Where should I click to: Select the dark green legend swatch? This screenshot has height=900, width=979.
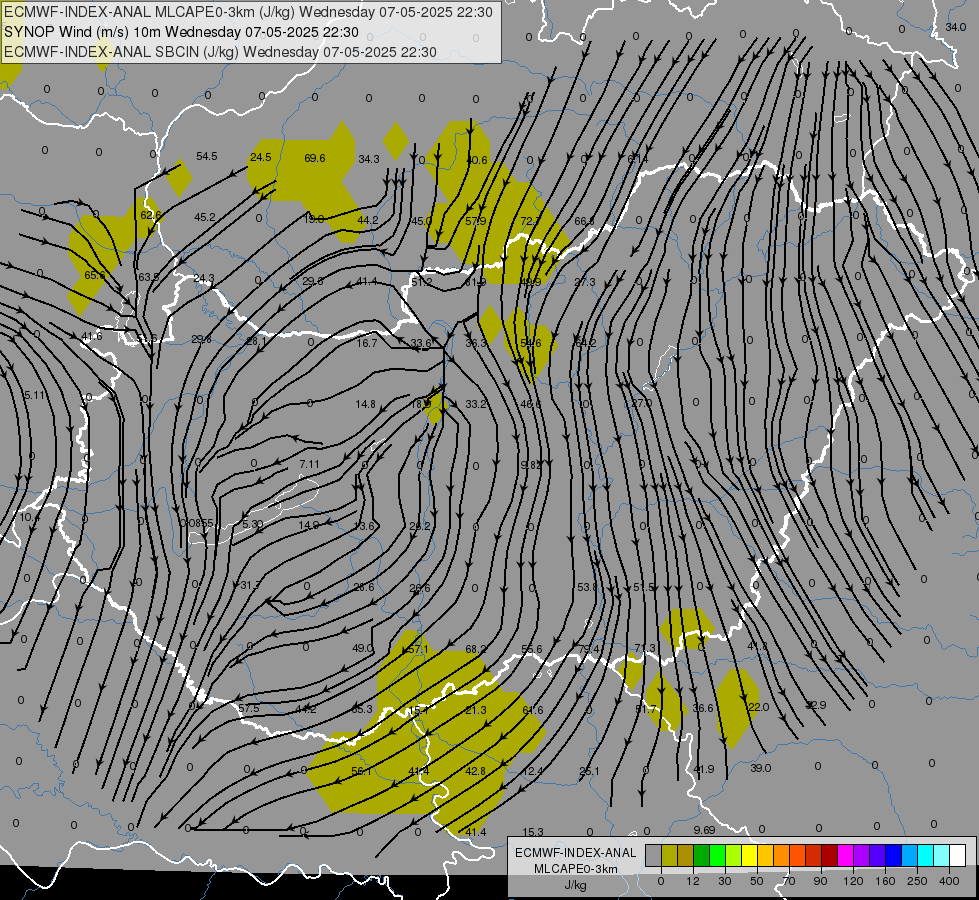click(701, 855)
